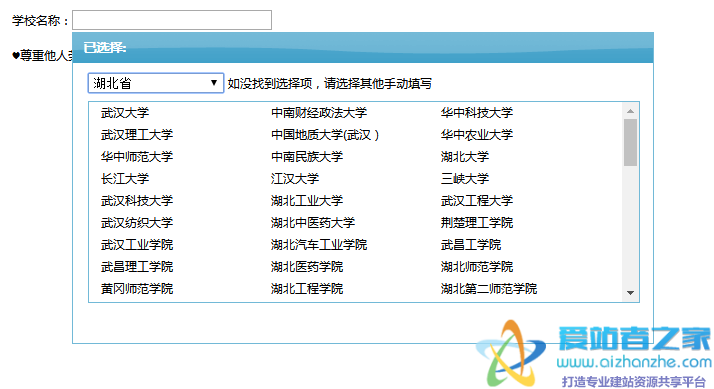Open the www.aizhanzhe.com watermark link

coord(633,363)
